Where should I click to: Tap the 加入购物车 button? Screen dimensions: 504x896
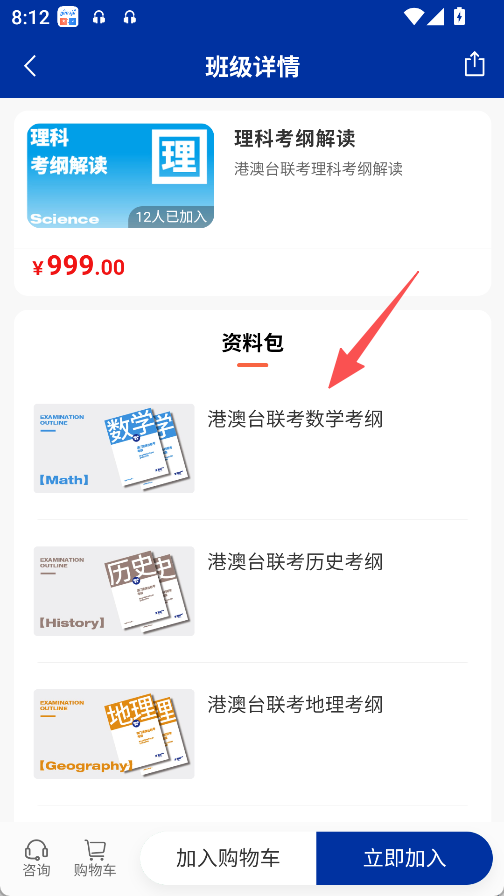228,858
